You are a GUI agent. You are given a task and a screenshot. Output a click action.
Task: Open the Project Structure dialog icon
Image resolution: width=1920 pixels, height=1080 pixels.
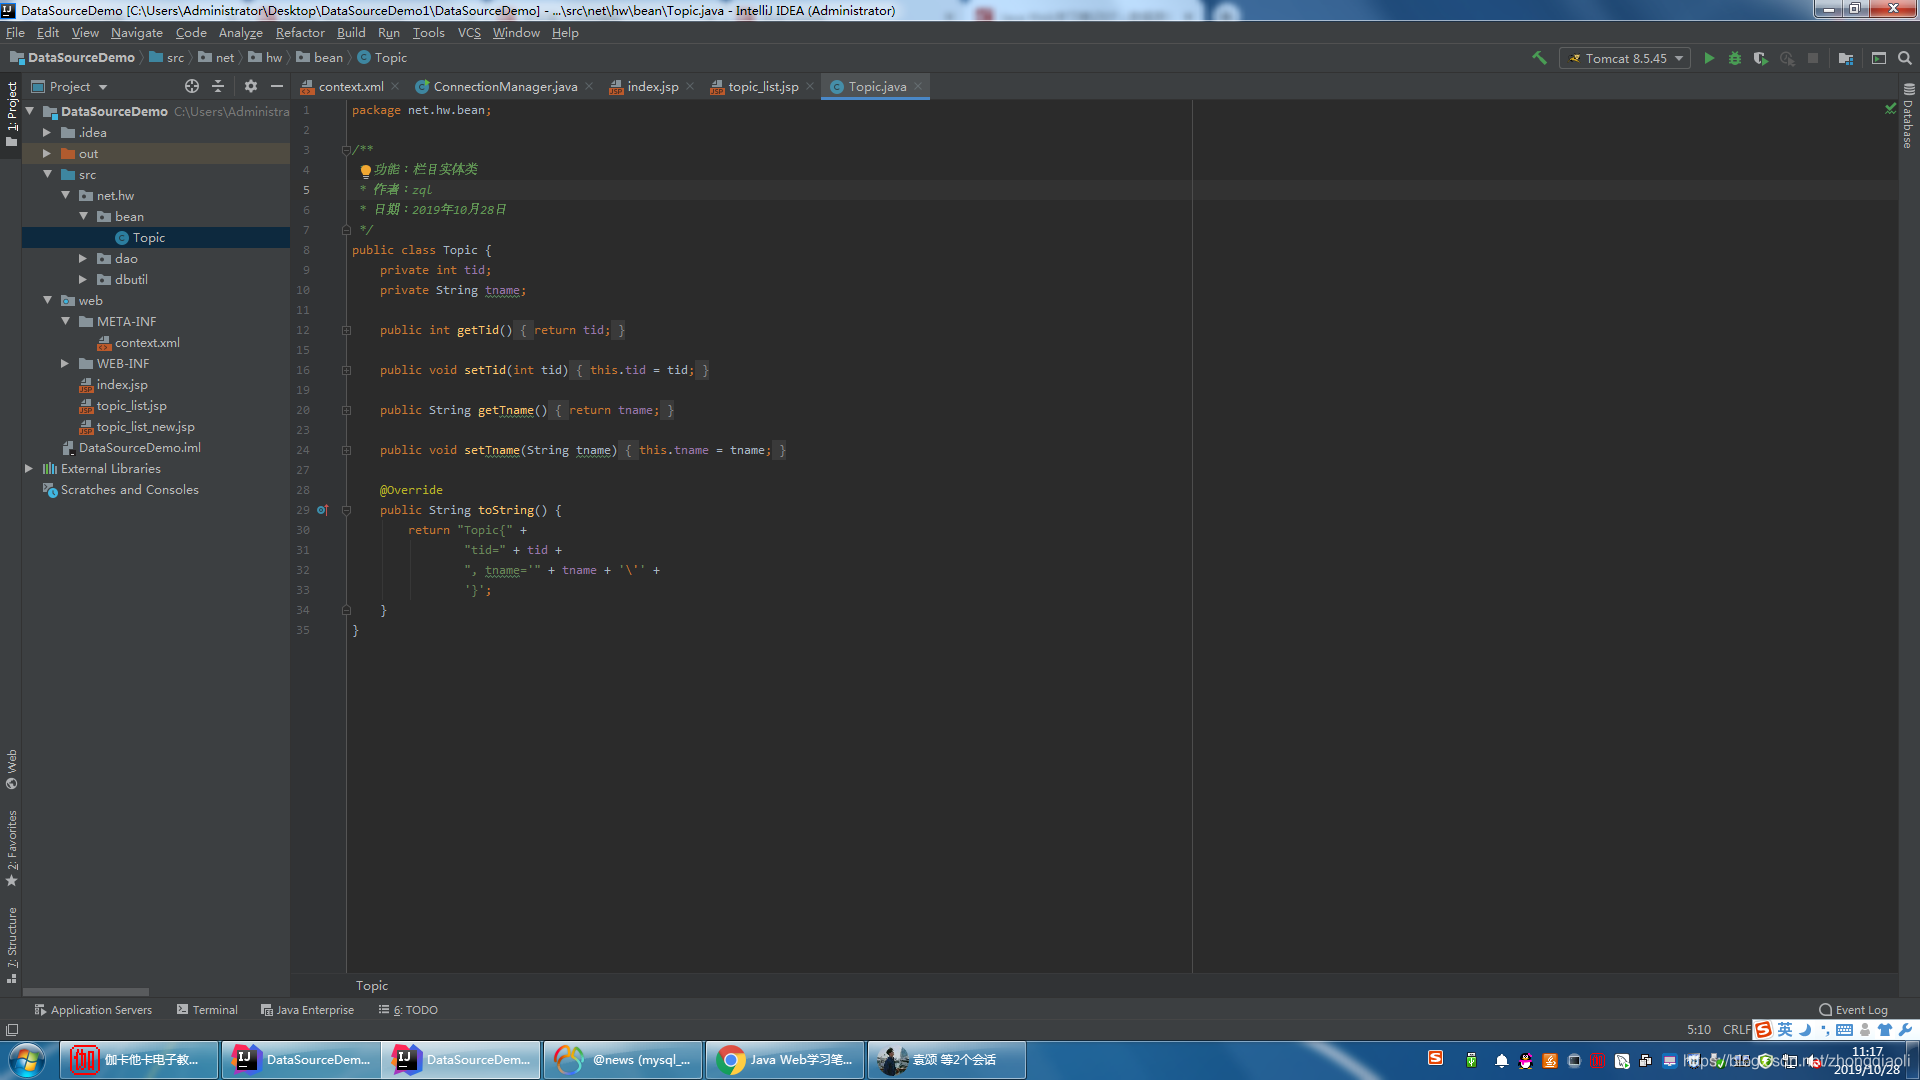point(1846,58)
